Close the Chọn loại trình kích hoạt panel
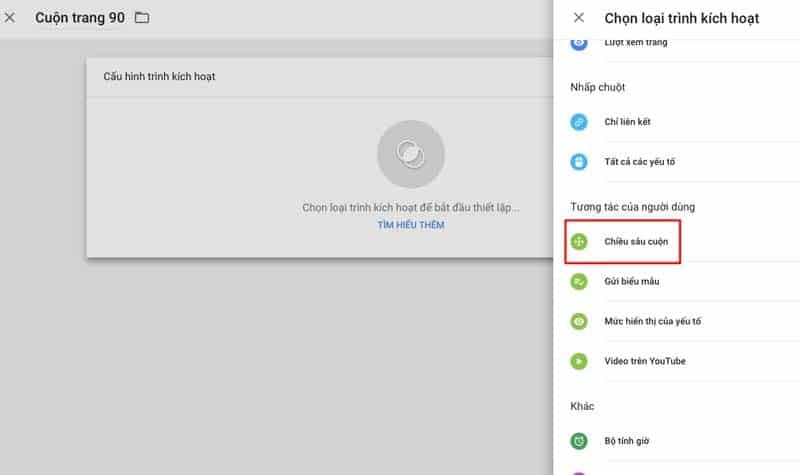Screen dimensions: 800x475 pyautogui.click(x=579, y=18)
